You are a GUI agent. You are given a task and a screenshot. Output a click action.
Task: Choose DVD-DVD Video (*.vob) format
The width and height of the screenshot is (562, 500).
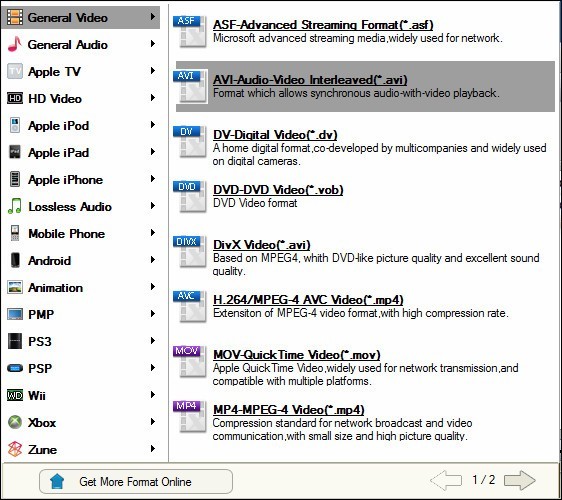click(x=278, y=190)
